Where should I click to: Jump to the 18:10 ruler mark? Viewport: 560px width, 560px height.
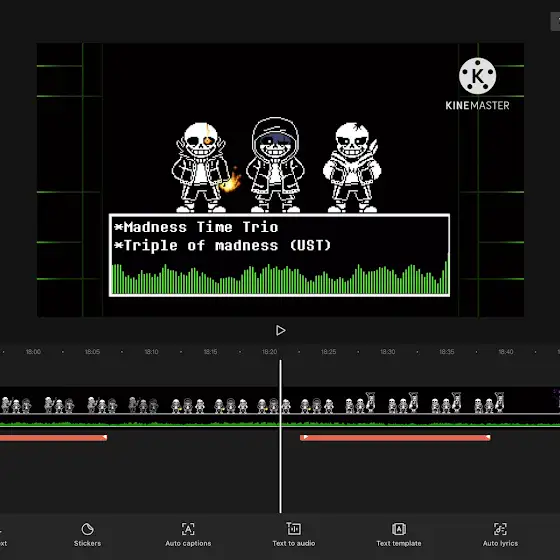coord(151,352)
